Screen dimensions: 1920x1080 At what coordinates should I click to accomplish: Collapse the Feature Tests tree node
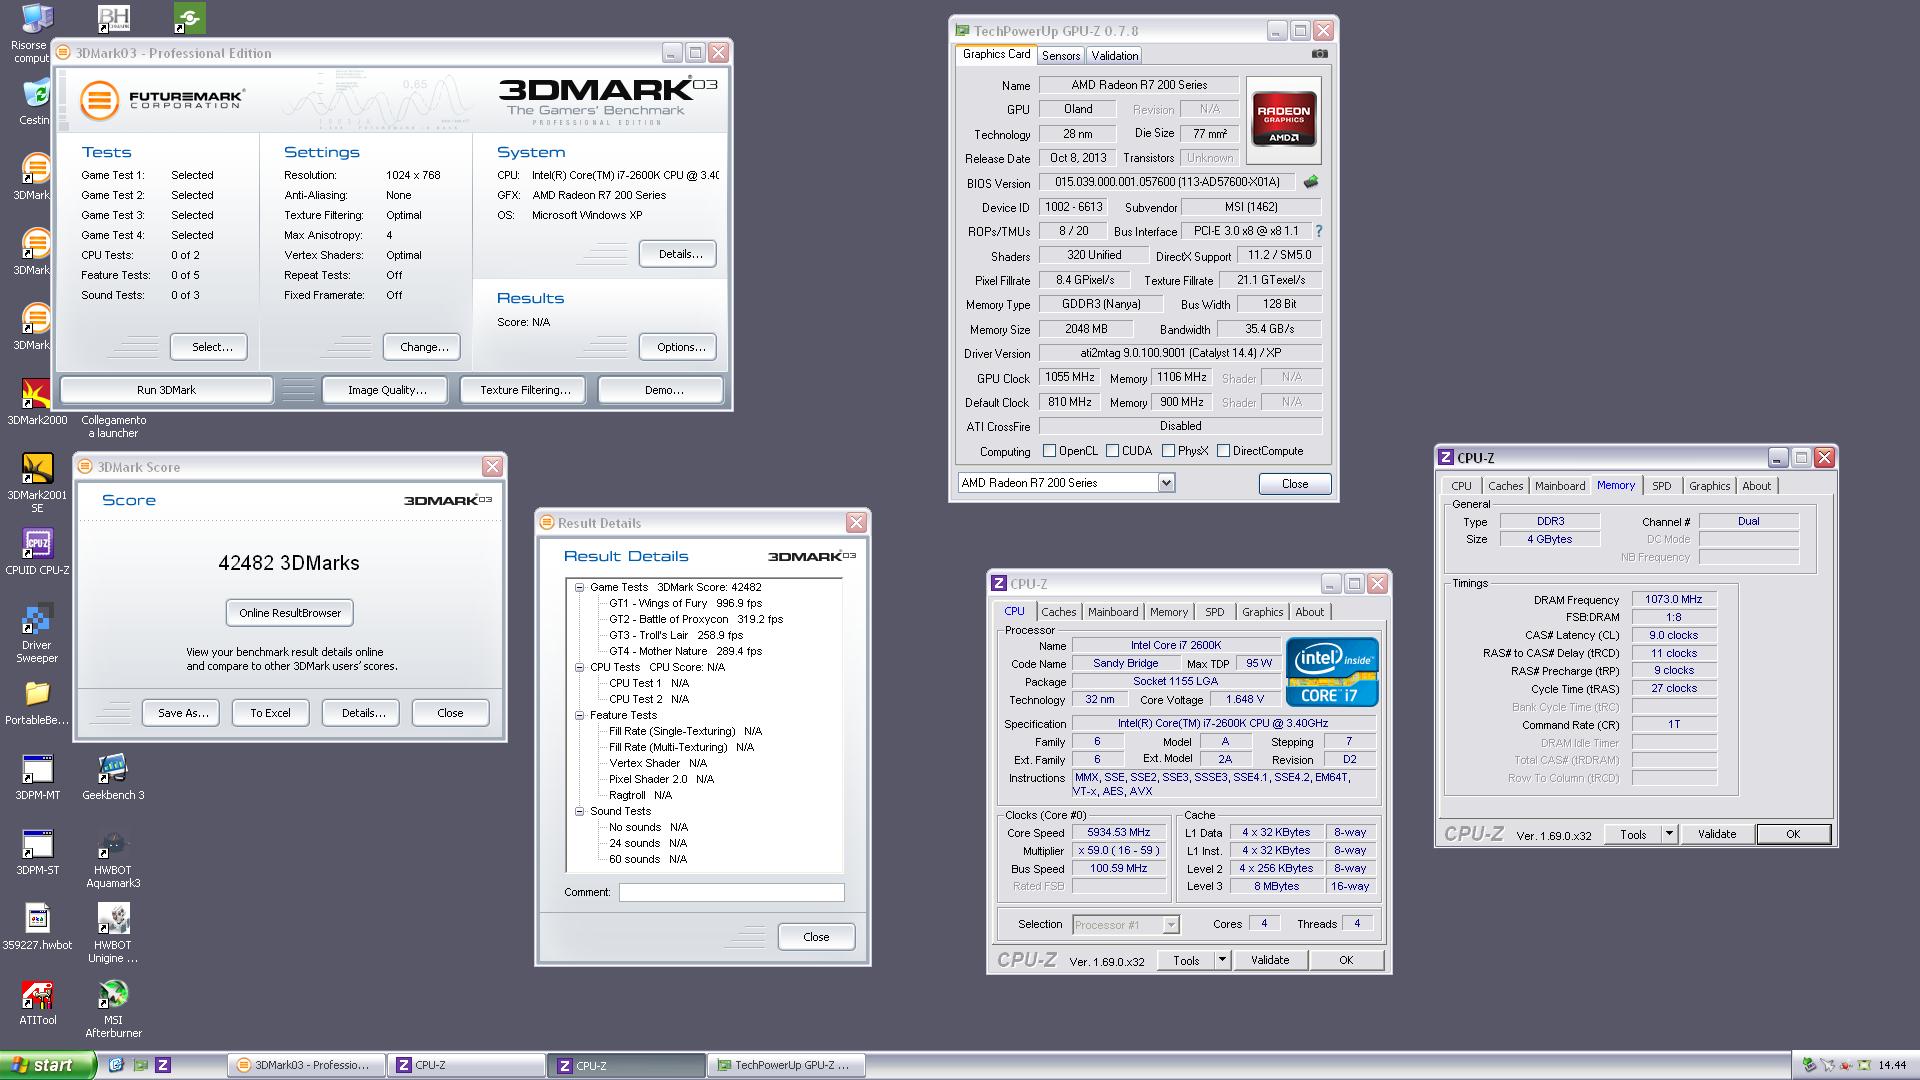click(x=579, y=716)
